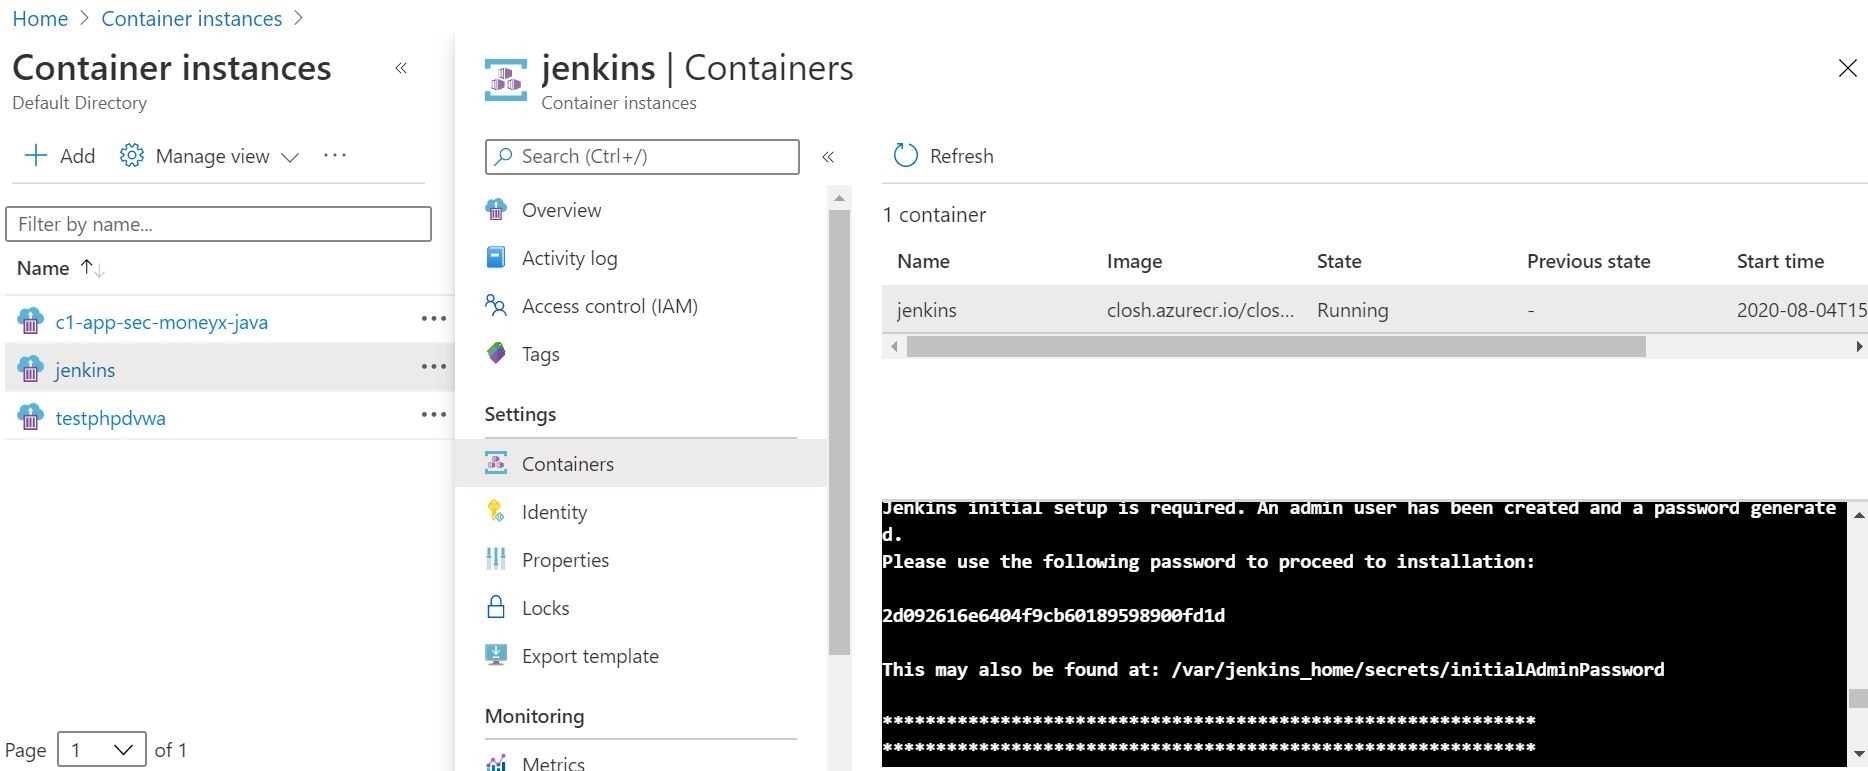Go to Container instances breadcrumb
This screenshot has width=1868, height=771.
pos(192,18)
